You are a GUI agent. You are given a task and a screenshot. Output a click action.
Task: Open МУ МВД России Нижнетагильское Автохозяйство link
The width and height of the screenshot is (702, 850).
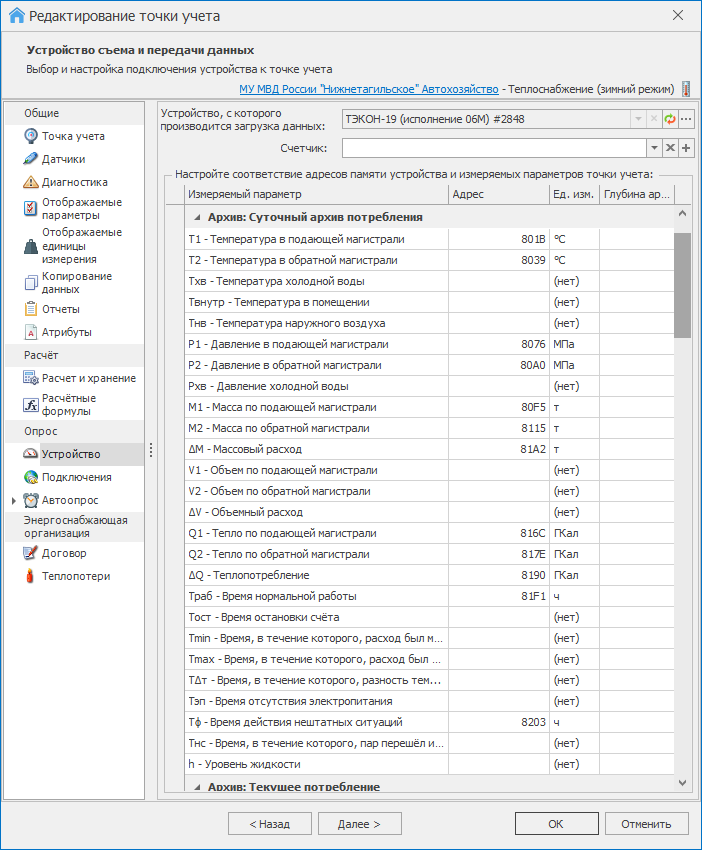(369, 89)
